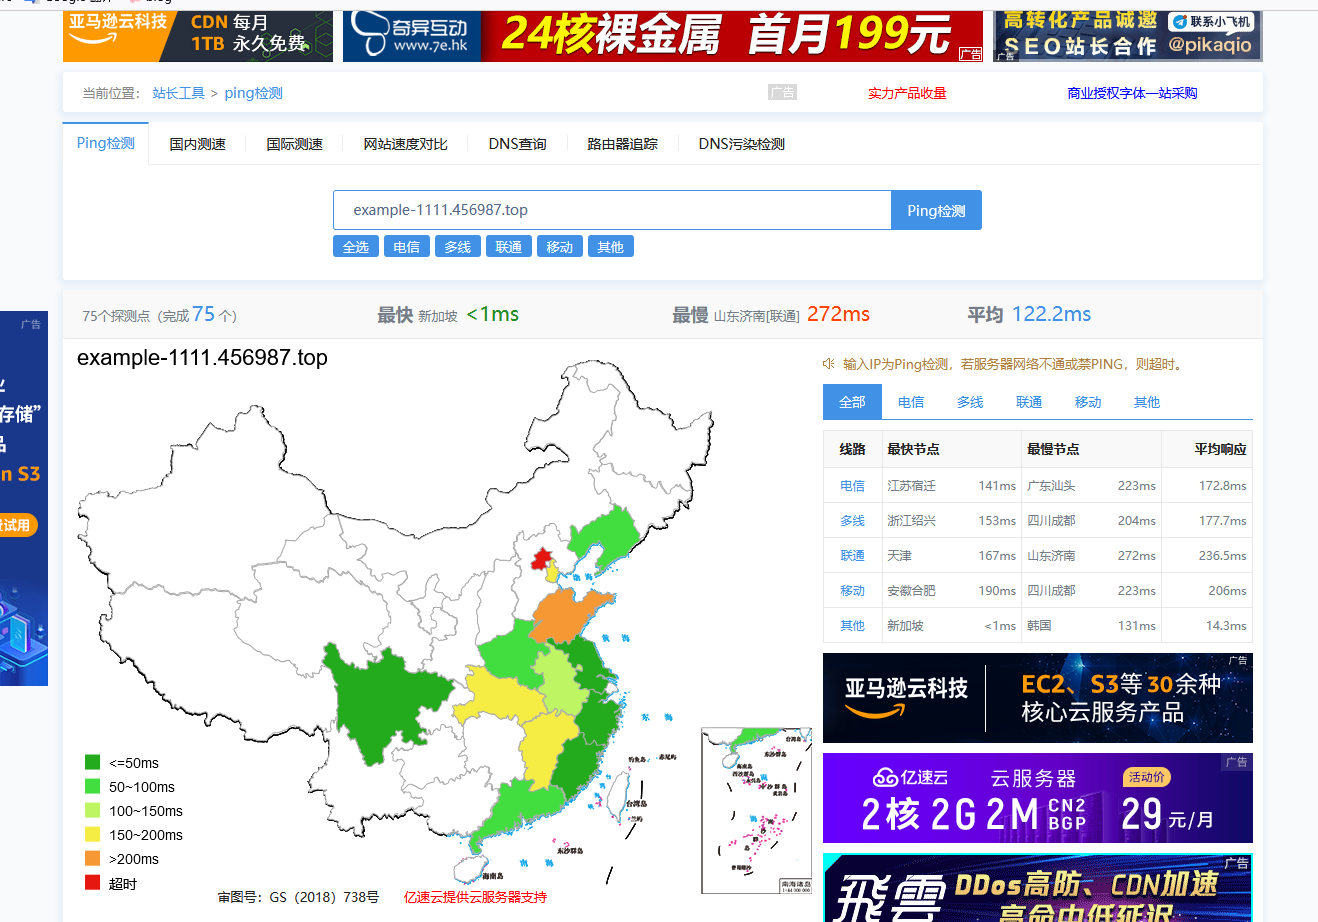The image size is (1318, 922).
Task: Click the orange Shandong province on map
Action: [570, 615]
